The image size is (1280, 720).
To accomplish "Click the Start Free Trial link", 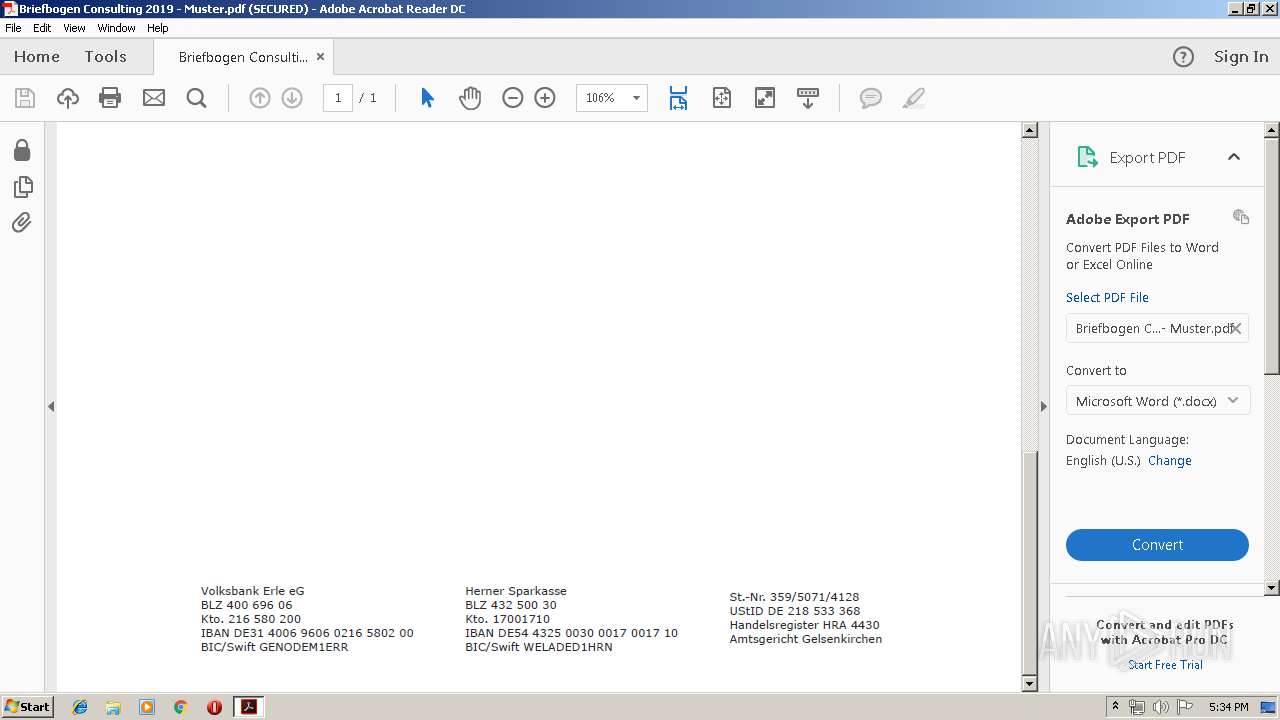I will 1165,665.
